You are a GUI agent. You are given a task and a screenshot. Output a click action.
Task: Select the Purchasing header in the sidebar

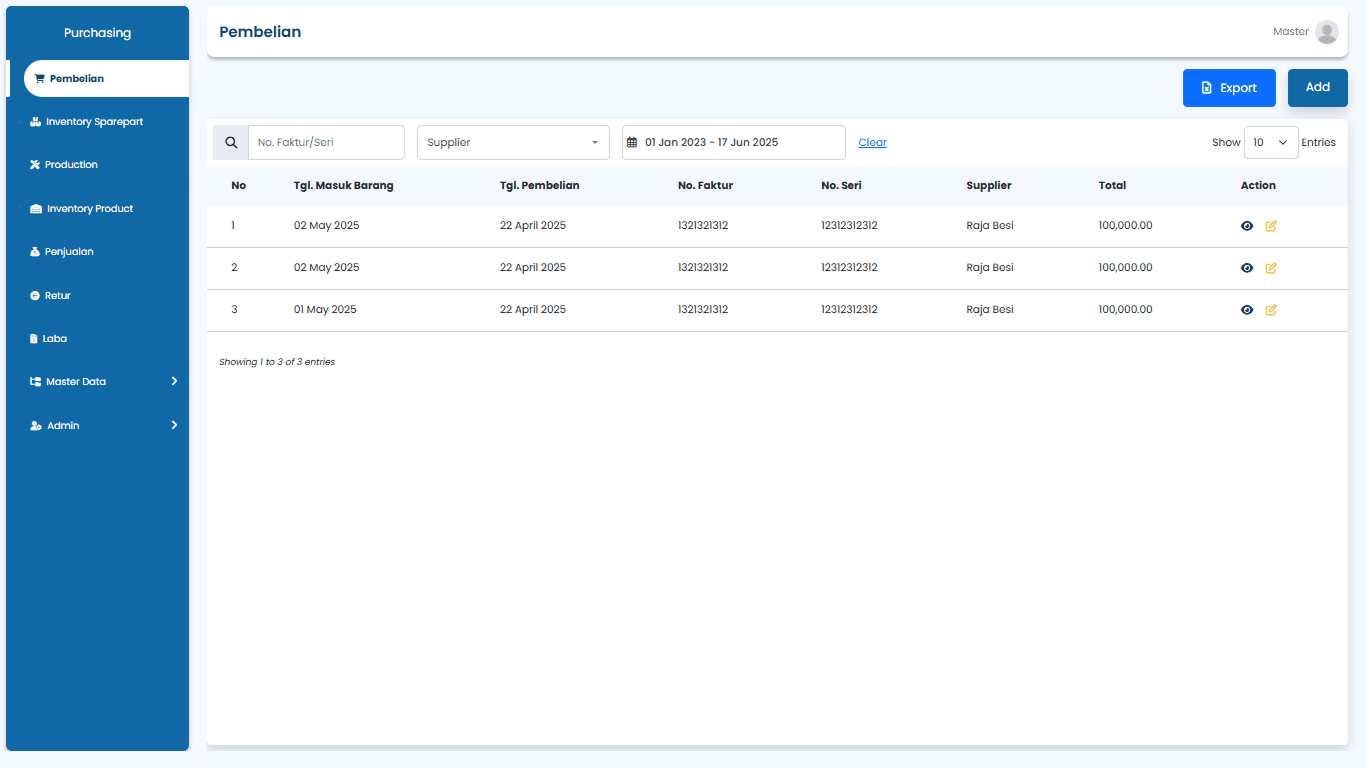[x=97, y=32]
